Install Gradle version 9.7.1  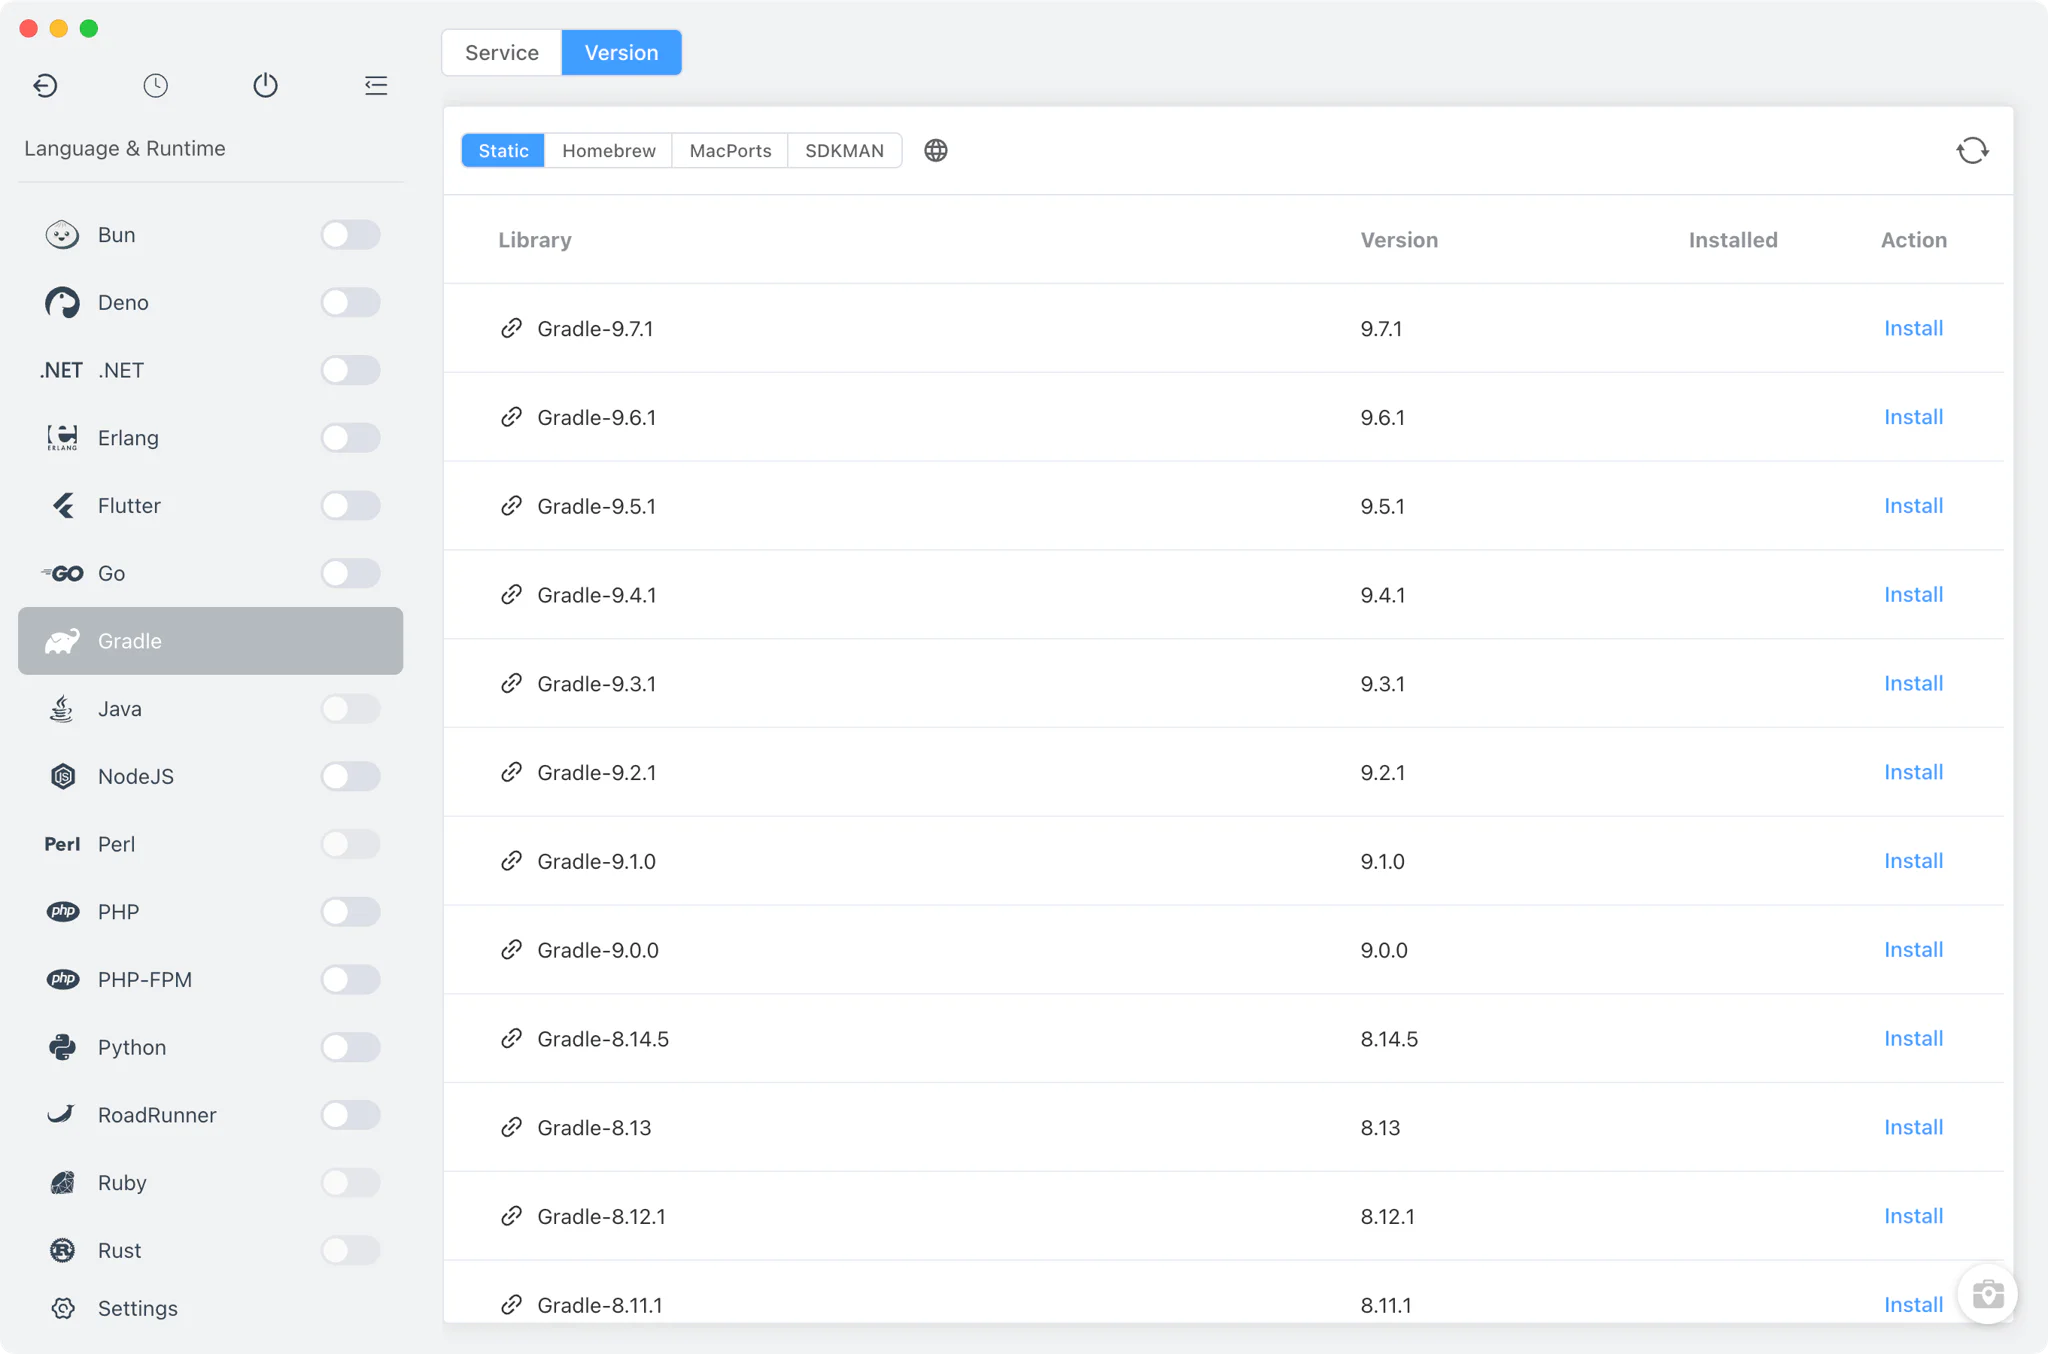click(x=1913, y=328)
